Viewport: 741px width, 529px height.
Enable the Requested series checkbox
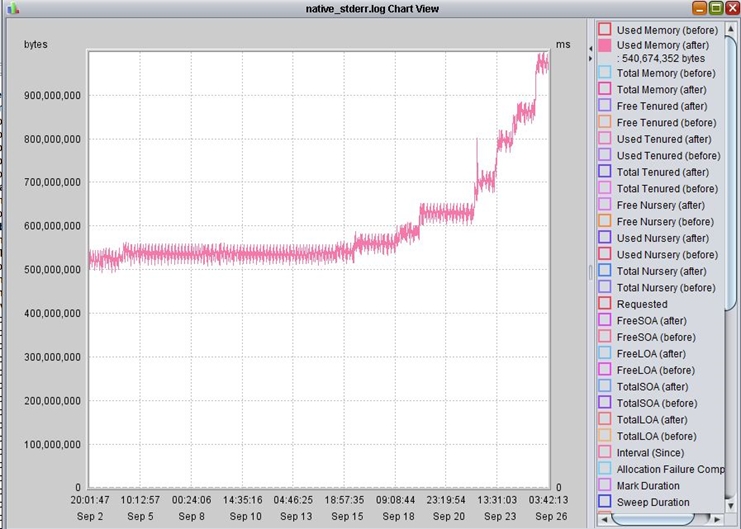(604, 304)
